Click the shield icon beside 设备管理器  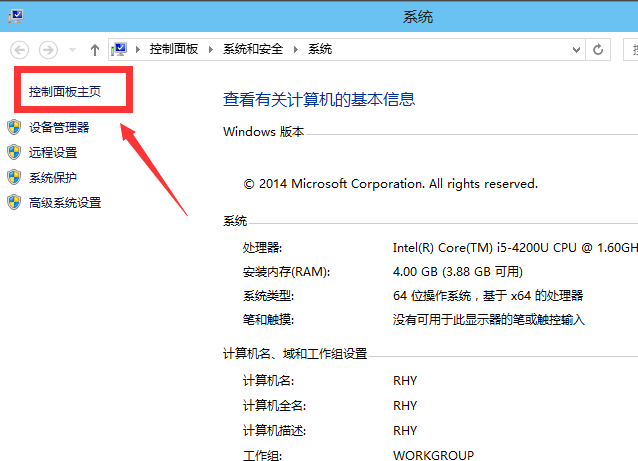14,127
